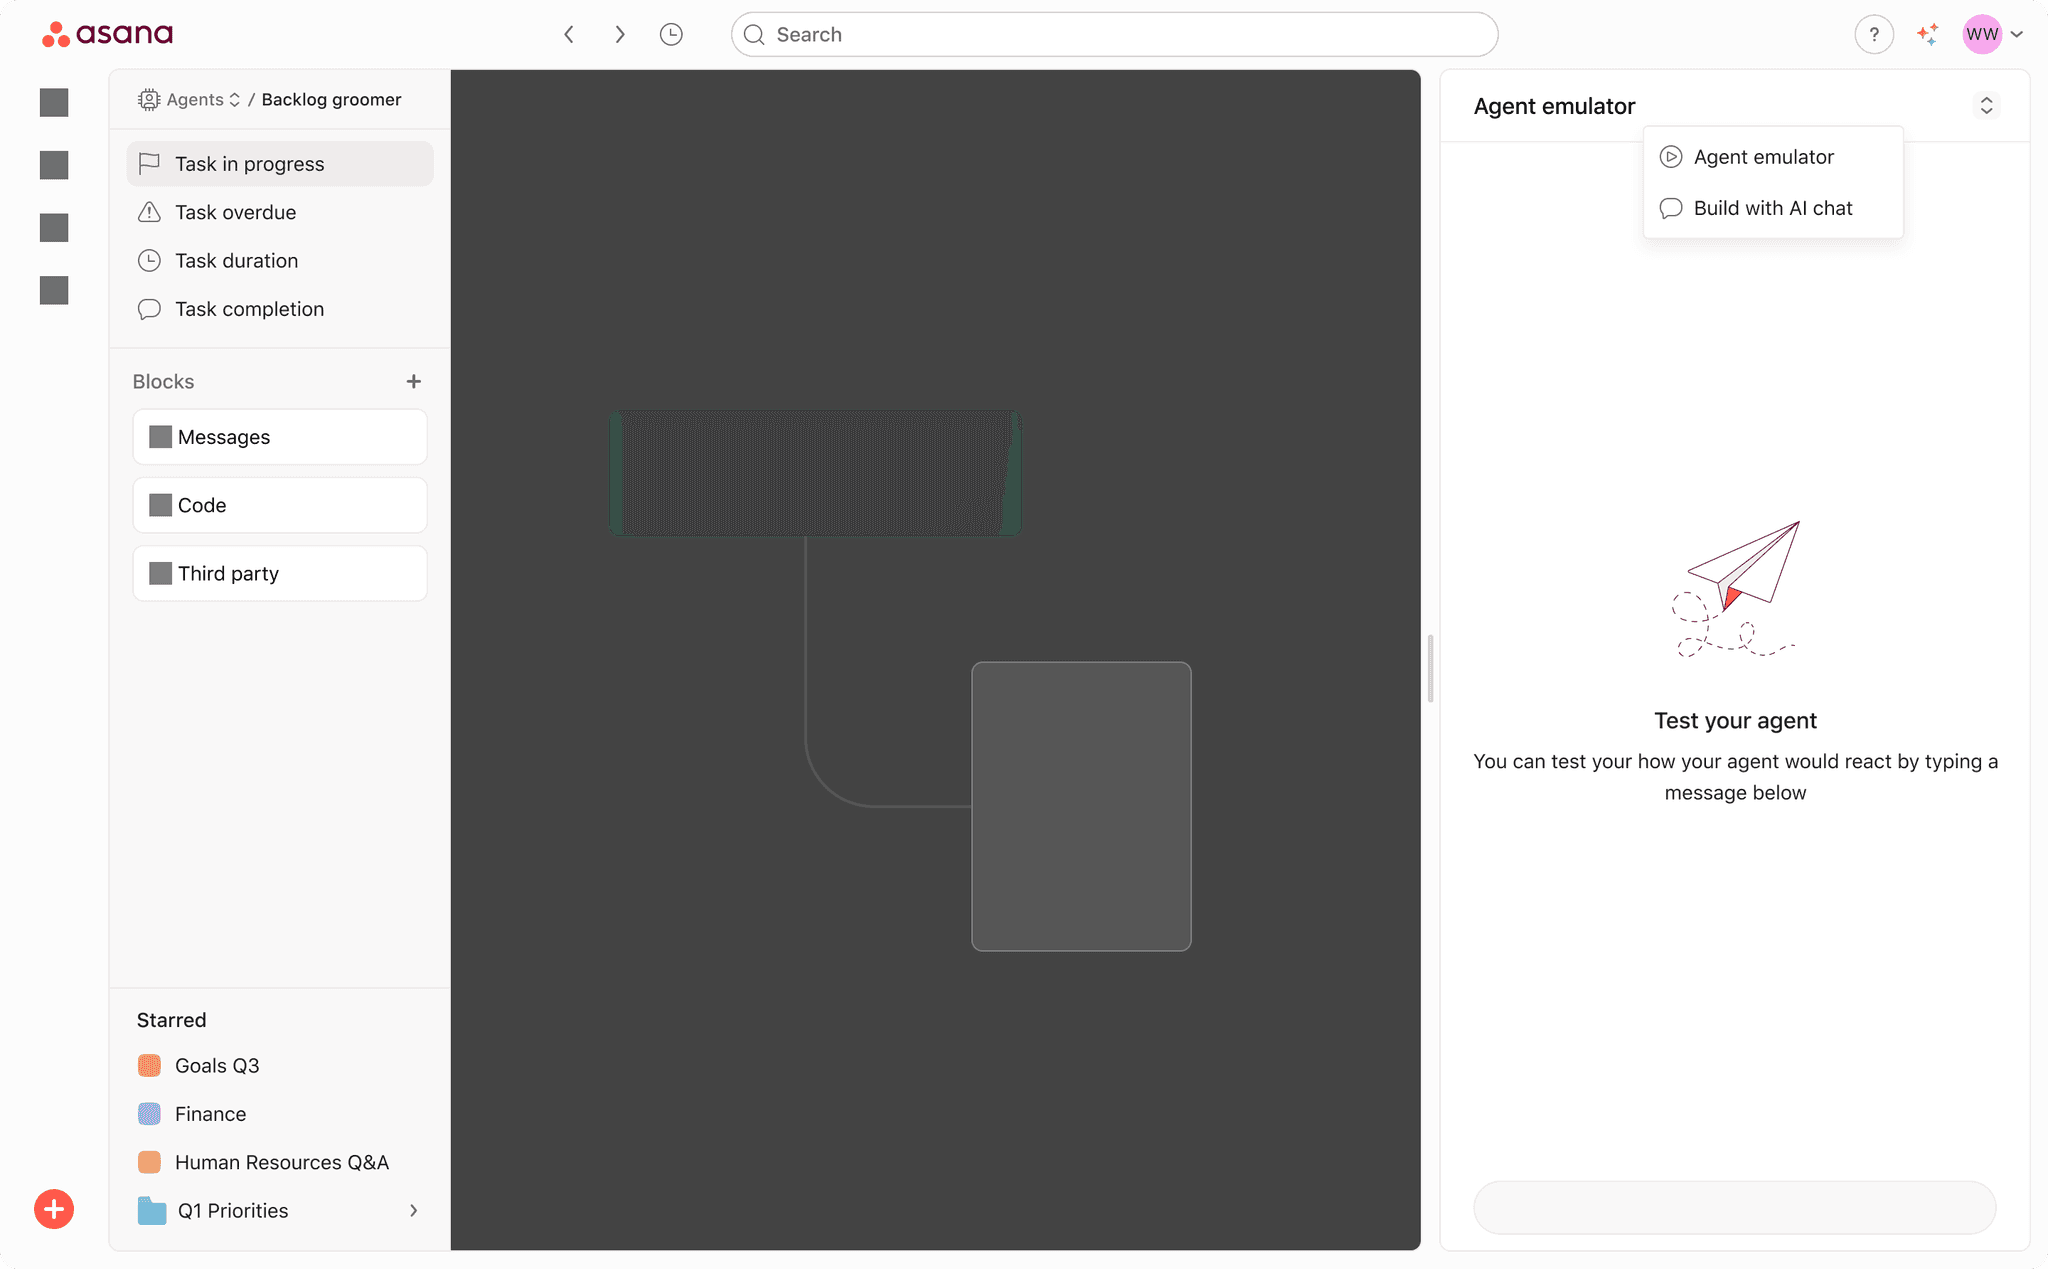
Task: Select Task completion trigger
Action: [249, 309]
